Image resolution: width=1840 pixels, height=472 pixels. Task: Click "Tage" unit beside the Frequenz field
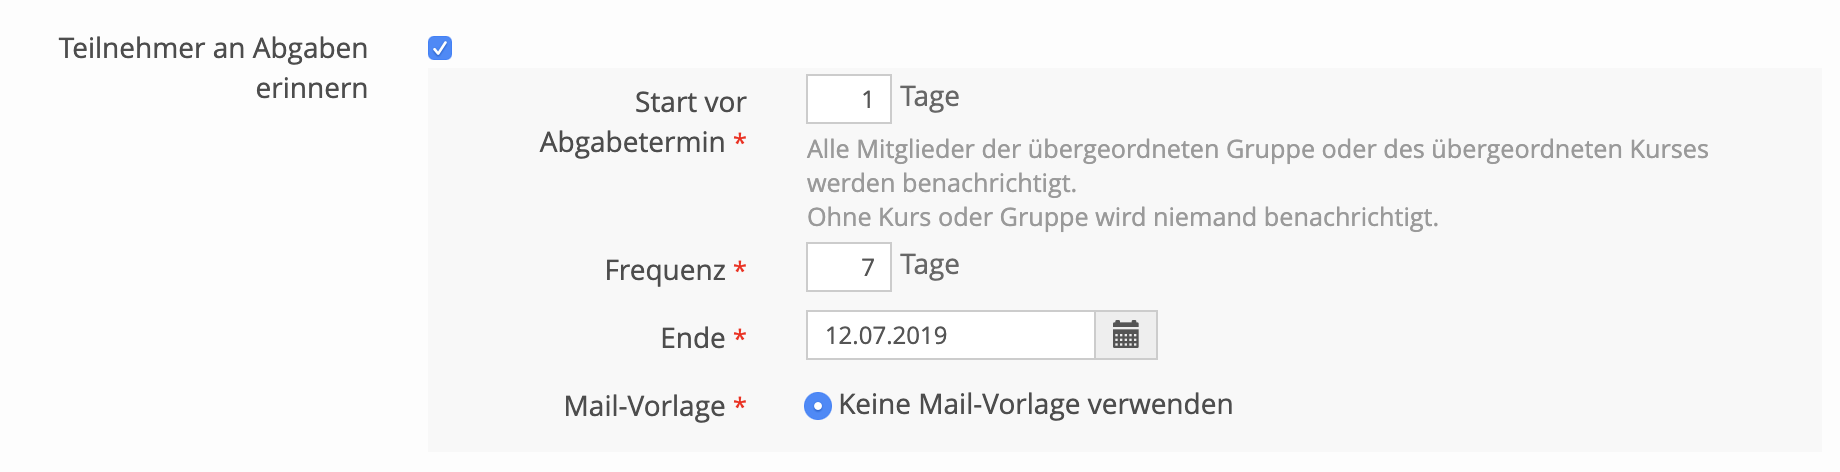pyautogui.click(x=929, y=265)
